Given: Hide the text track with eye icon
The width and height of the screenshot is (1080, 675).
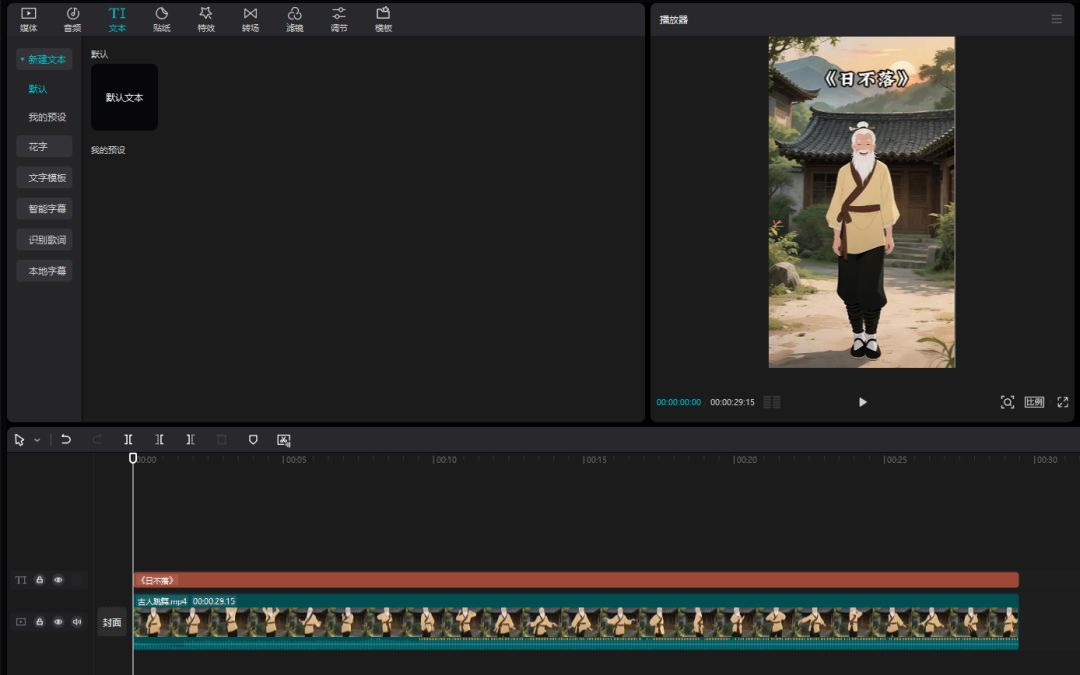Looking at the screenshot, I should (x=58, y=580).
